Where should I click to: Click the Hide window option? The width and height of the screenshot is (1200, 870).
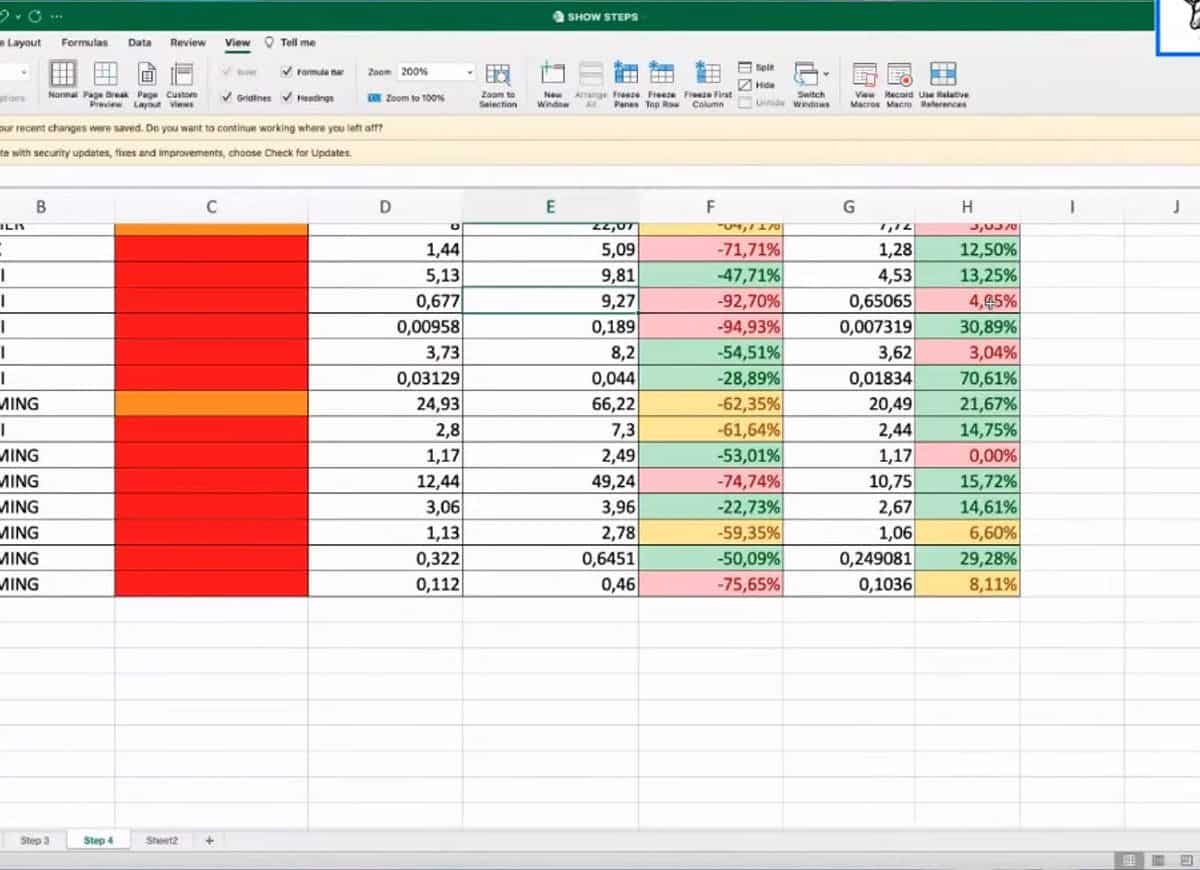pos(757,85)
